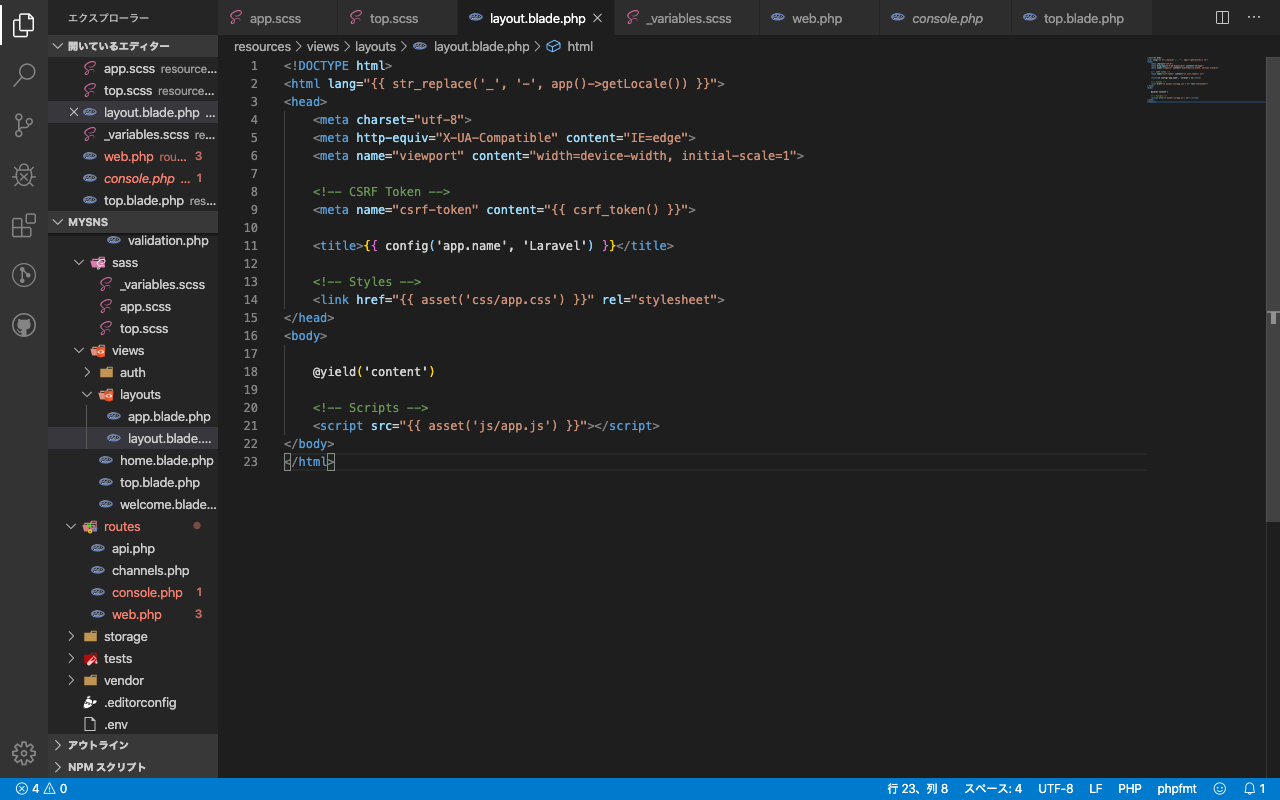1280x800 pixels.
Task: Place cursor on the @yield('content') line
Action: click(x=373, y=372)
